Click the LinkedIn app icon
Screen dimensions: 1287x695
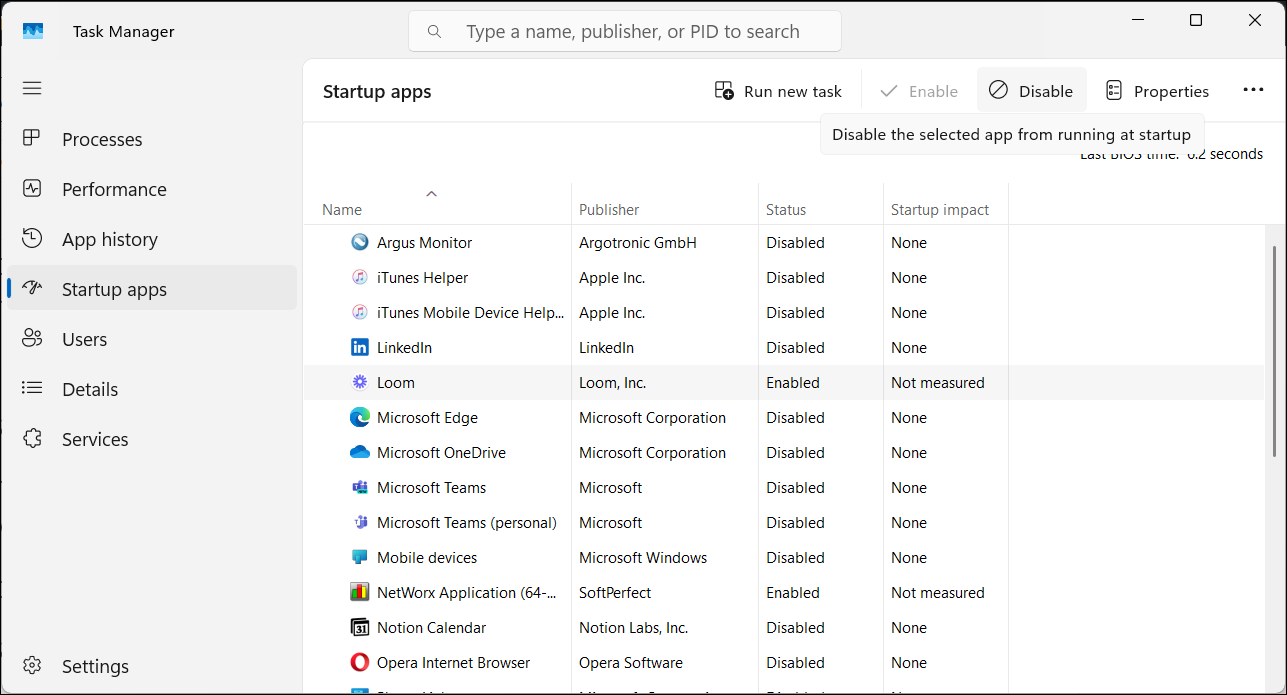pos(360,348)
